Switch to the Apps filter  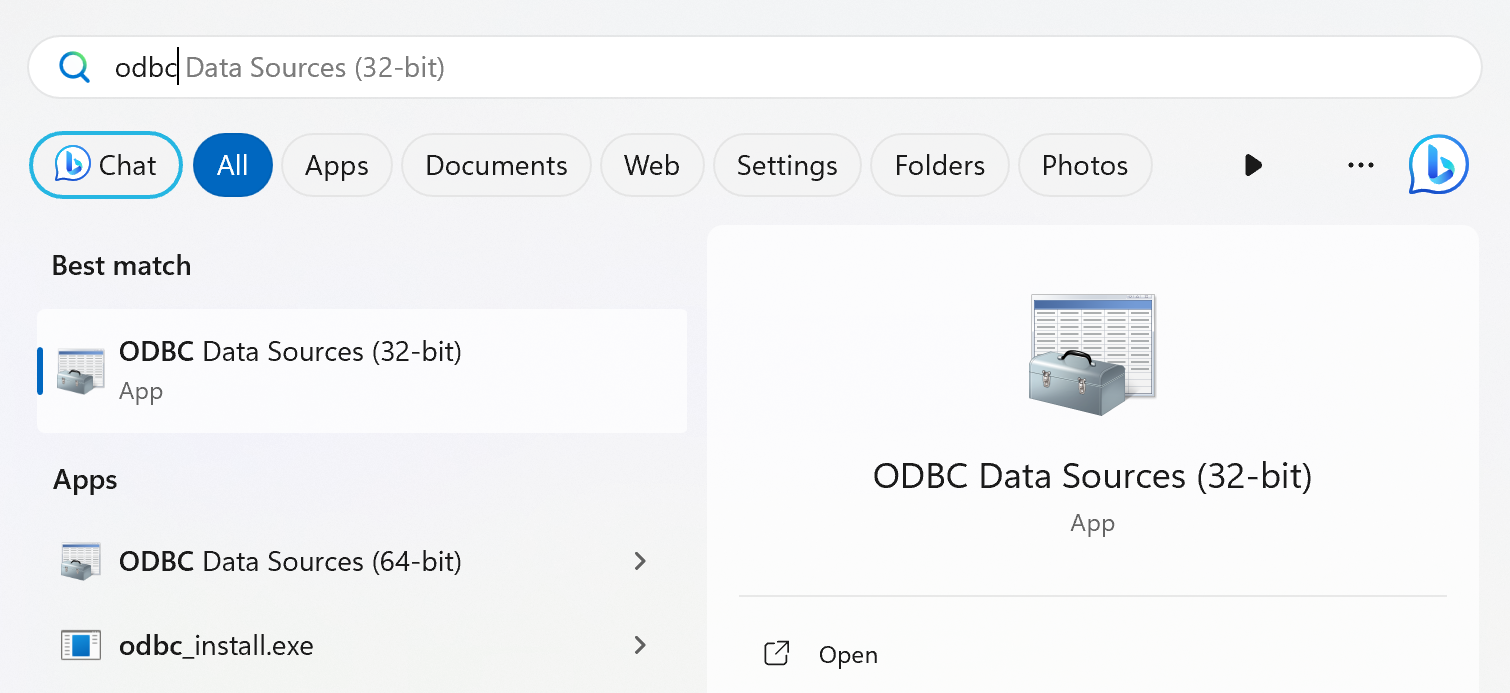[336, 165]
